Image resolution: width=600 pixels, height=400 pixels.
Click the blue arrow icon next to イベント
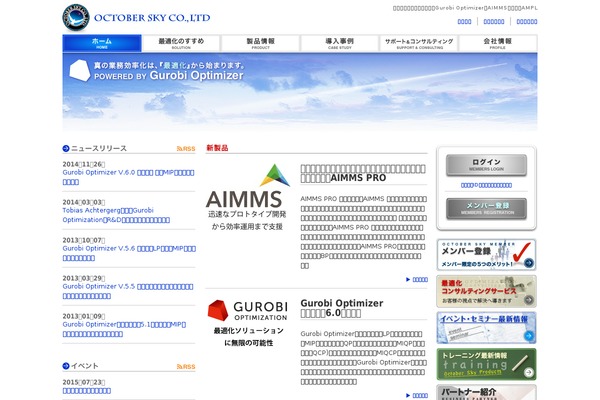(x=66, y=366)
